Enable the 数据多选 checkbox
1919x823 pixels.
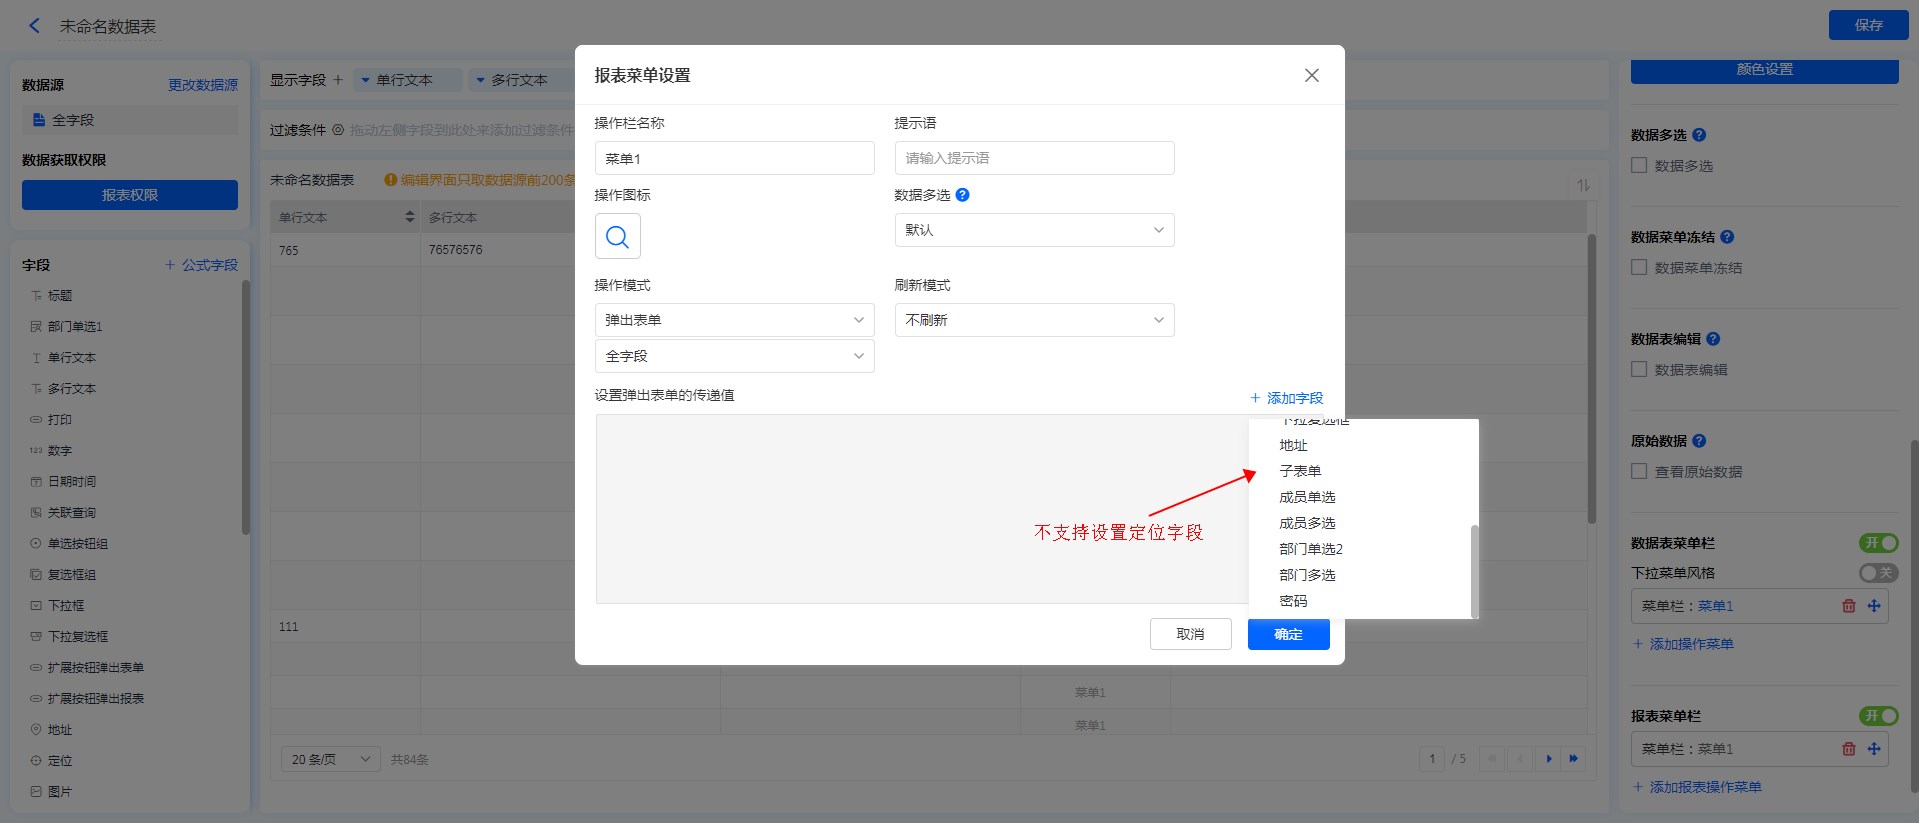[x=1639, y=166]
